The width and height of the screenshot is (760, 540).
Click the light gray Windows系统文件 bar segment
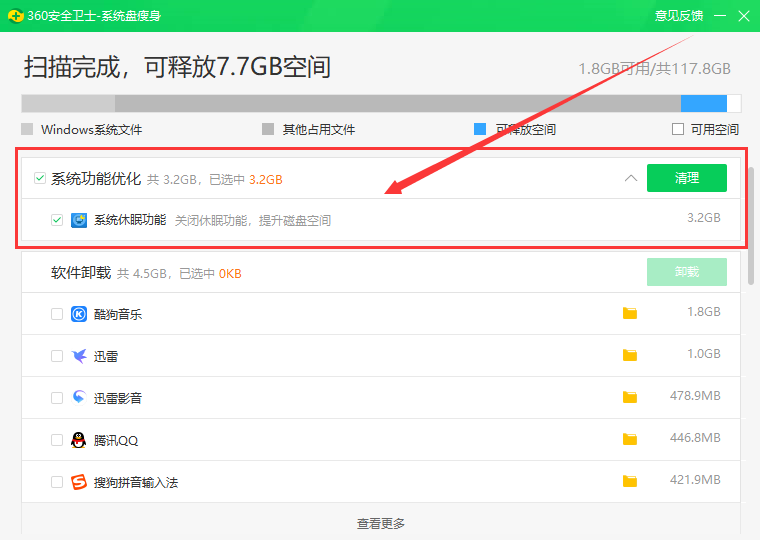(68, 104)
